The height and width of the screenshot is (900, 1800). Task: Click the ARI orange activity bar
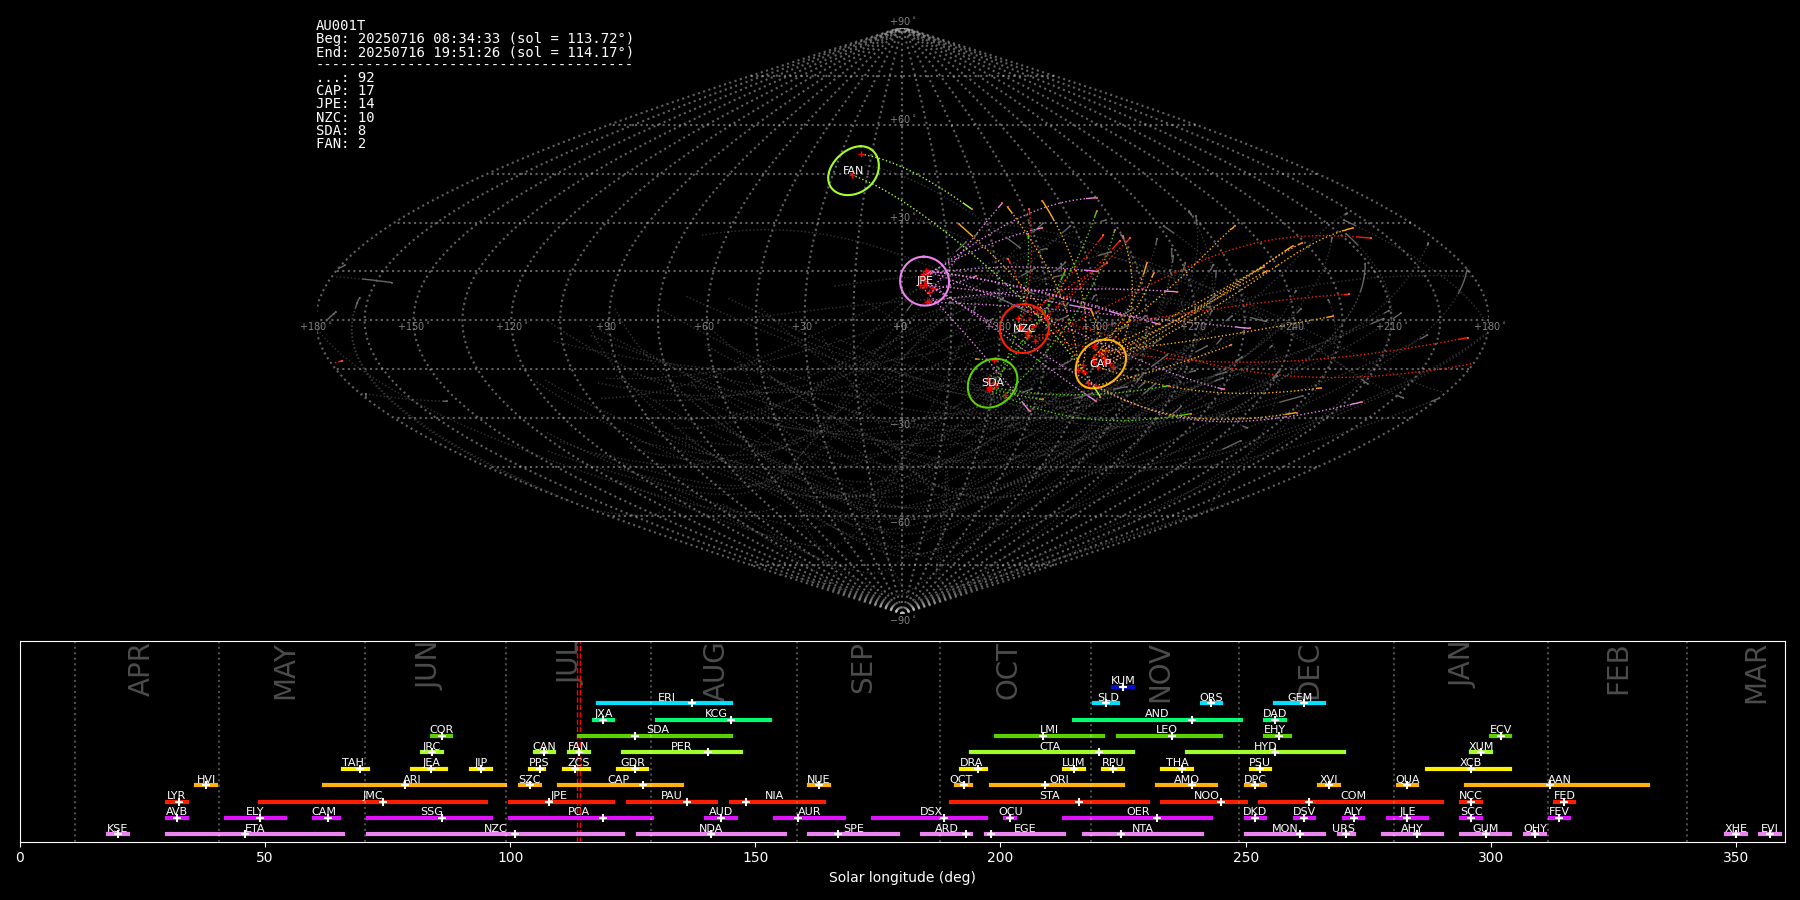click(414, 785)
